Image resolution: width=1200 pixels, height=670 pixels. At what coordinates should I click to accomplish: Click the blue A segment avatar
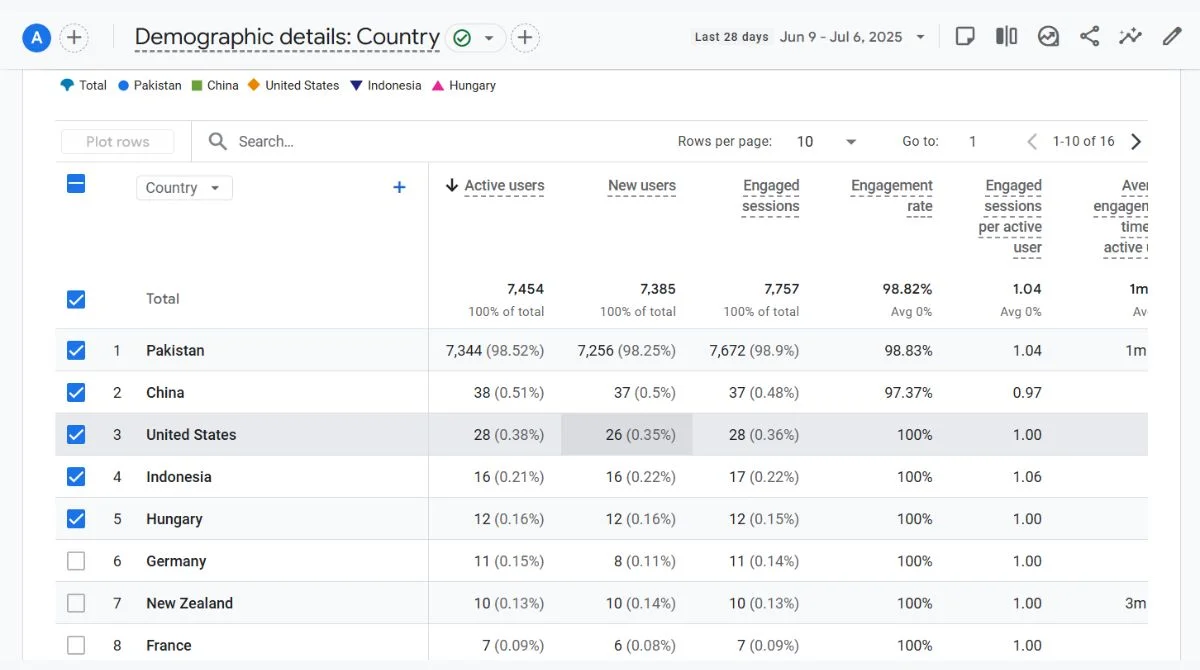[37, 38]
